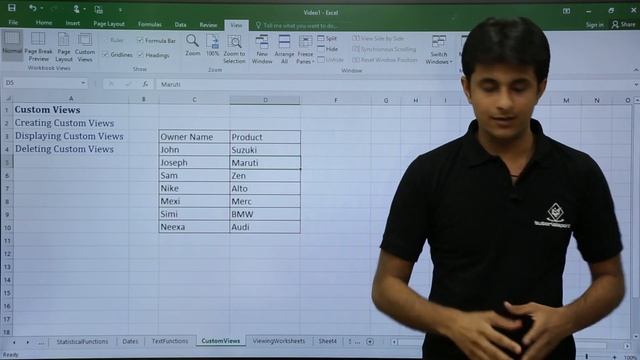Click Synchronous Scrolling
This screenshot has height=360, width=640.
coord(384,49)
